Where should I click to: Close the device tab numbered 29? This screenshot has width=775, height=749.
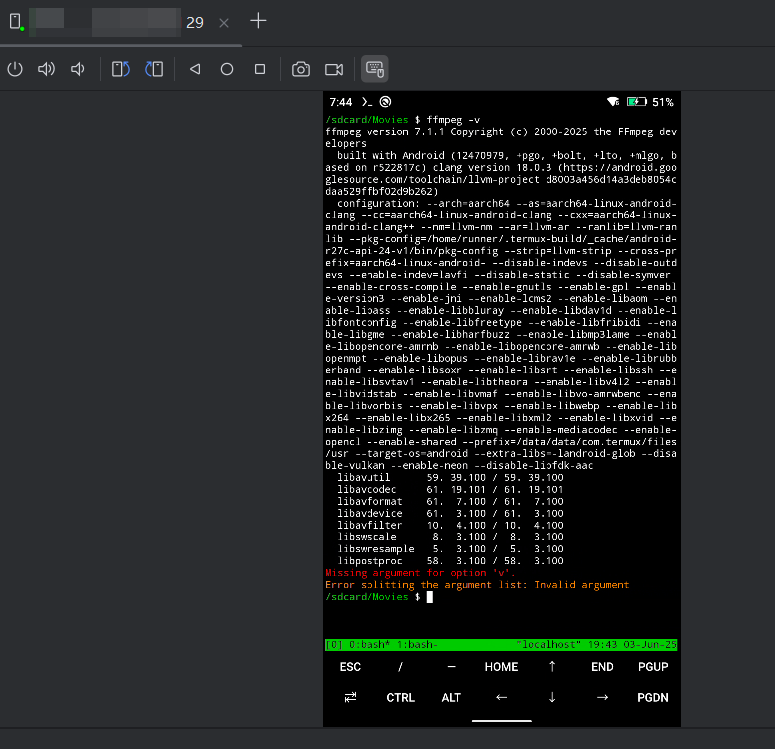pyautogui.click(x=224, y=23)
